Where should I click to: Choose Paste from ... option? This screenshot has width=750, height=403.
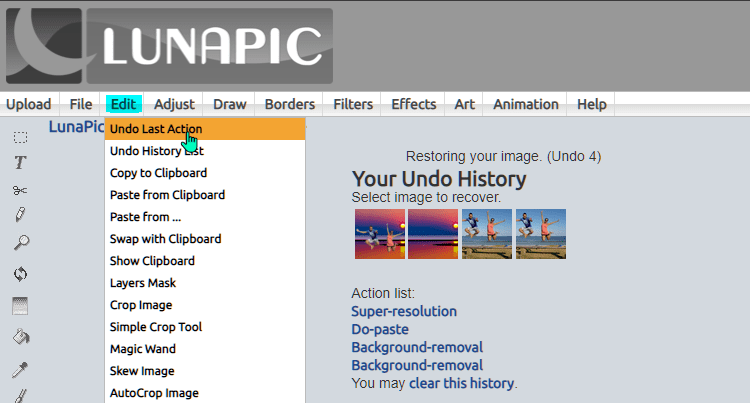pos(205,217)
